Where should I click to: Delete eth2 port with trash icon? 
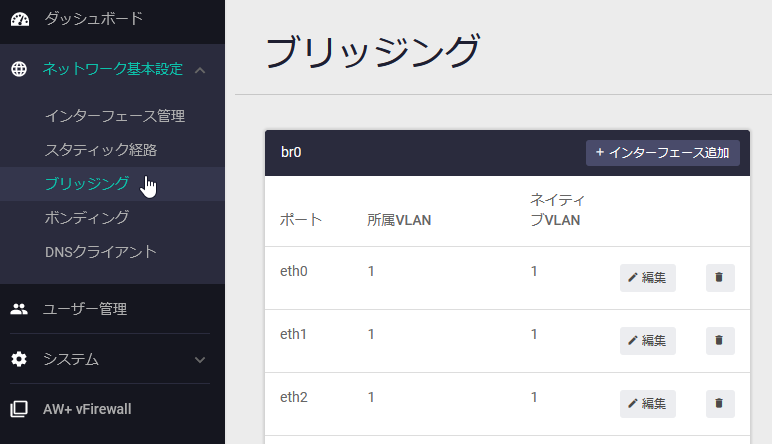[720, 404]
